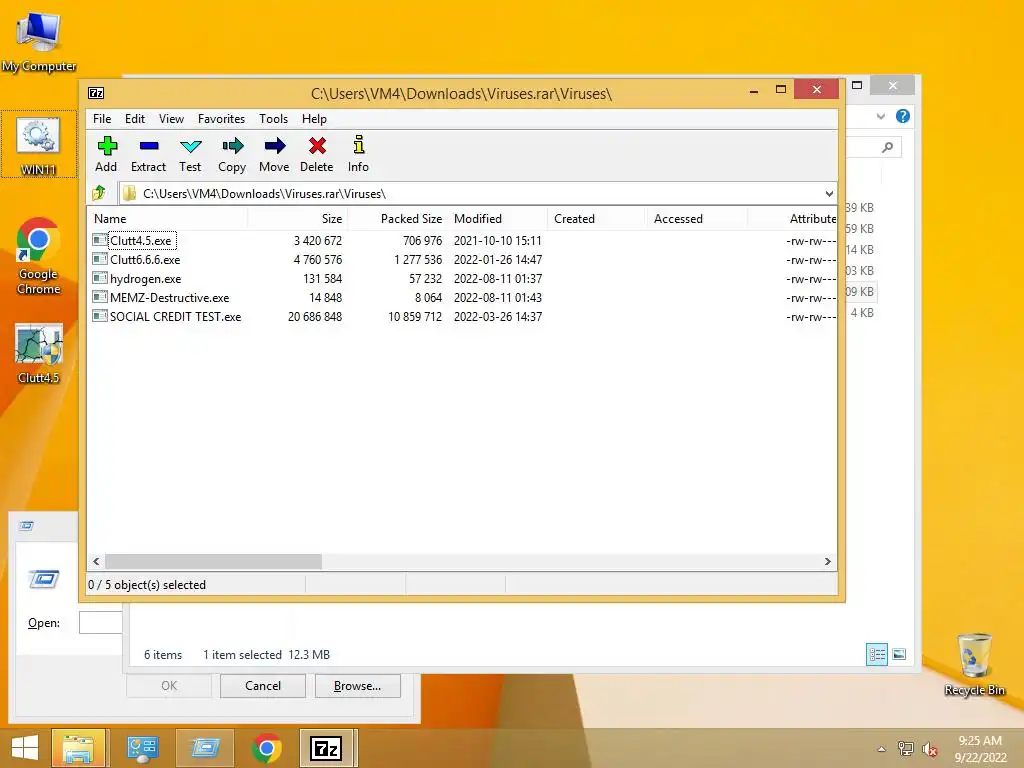
Task: Show hidden tray icons arrow
Action: point(882,749)
